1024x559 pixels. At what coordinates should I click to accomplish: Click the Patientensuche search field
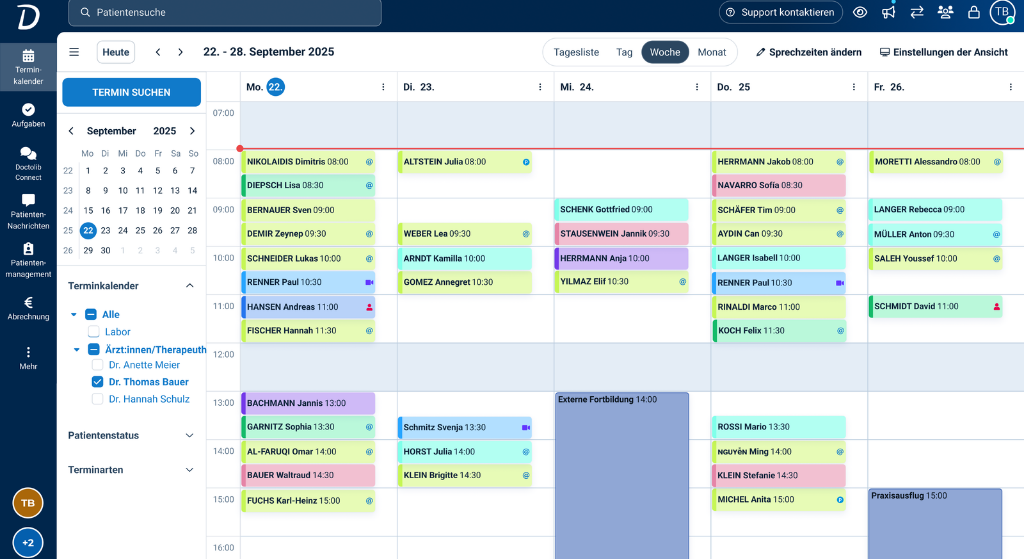click(225, 12)
